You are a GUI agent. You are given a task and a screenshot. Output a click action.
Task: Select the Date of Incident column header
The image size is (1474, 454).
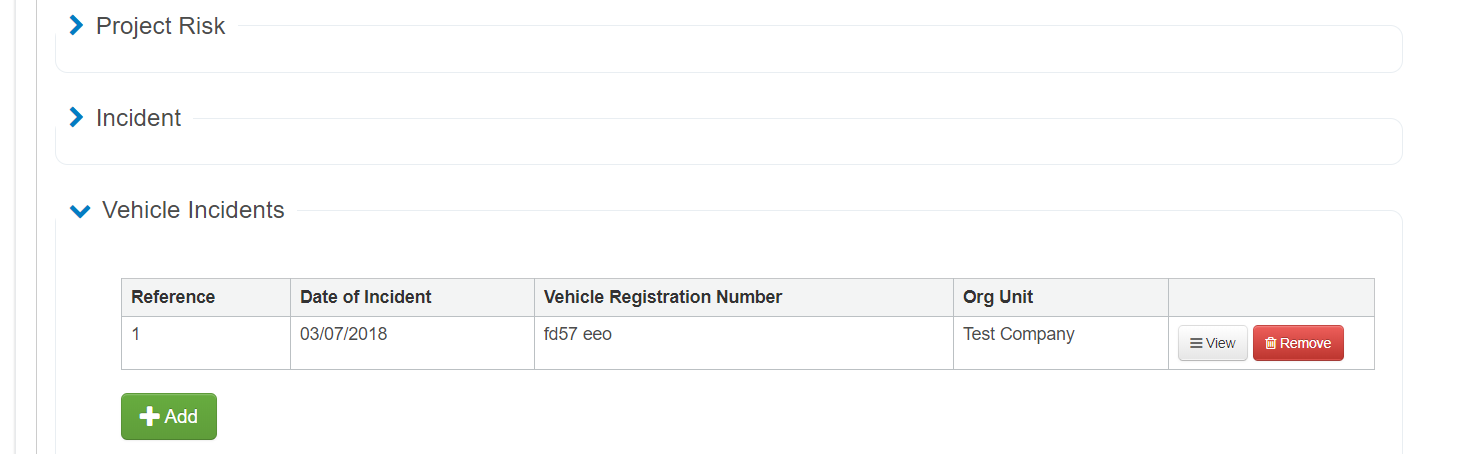tap(366, 297)
